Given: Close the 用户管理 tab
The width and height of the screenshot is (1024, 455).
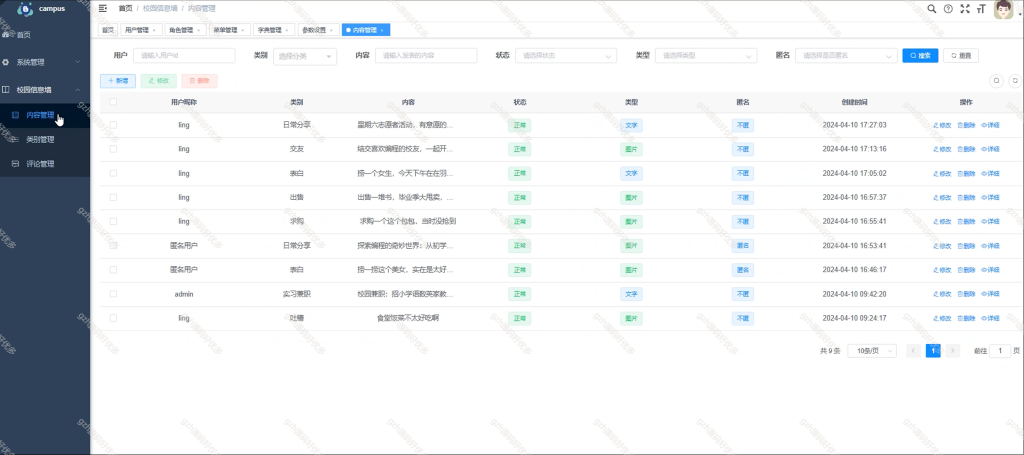Looking at the screenshot, I should [153, 30].
